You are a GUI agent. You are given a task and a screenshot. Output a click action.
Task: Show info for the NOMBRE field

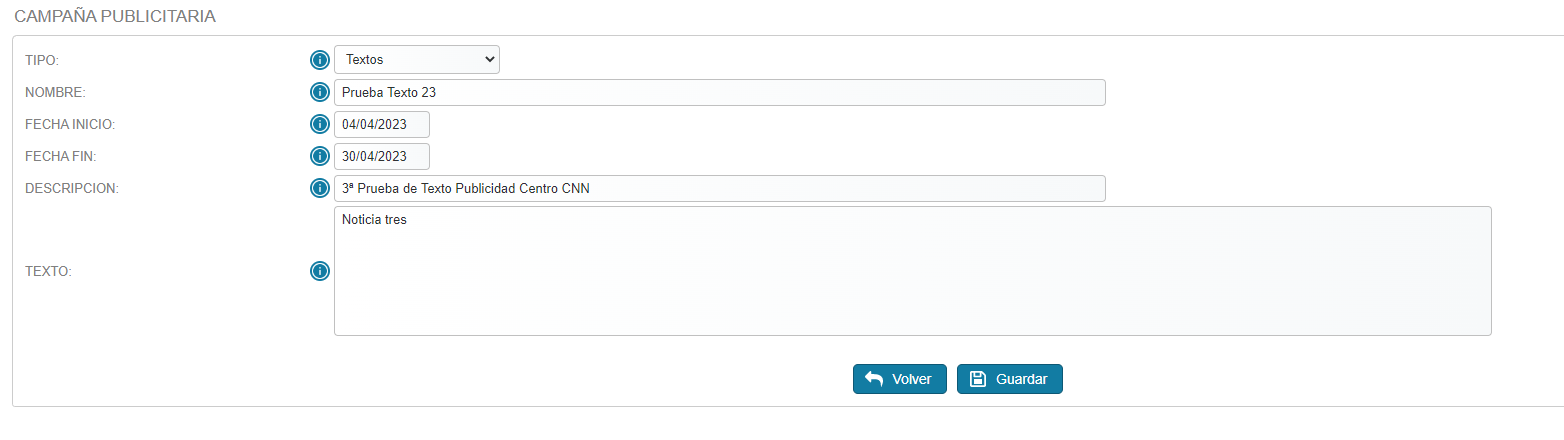(x=320, y=92)
